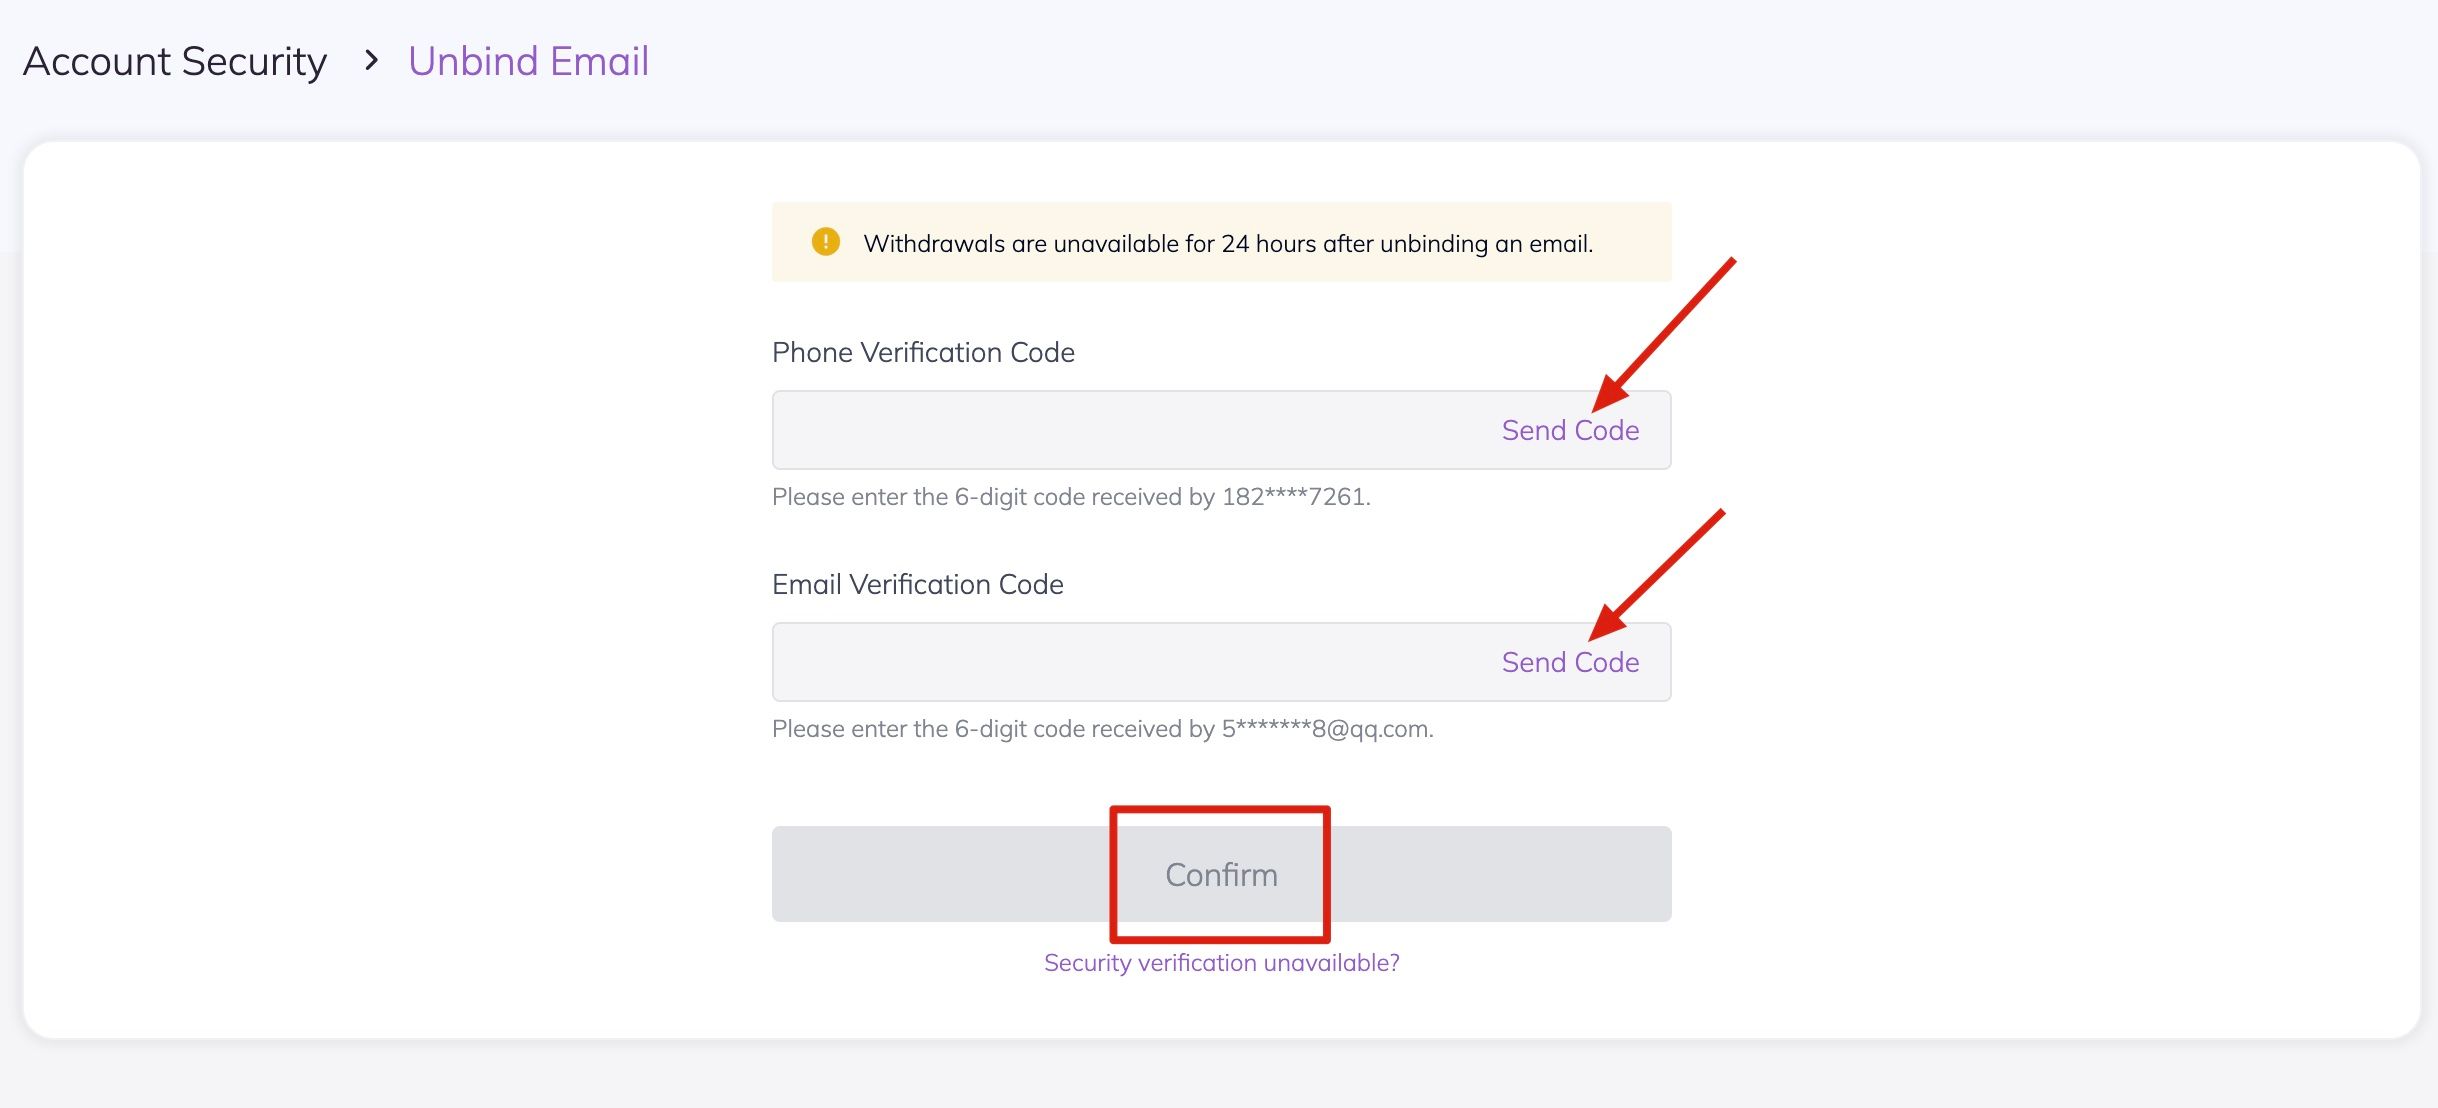Click the masked qq.com email address
Viewport: 2438px width, 1108px height.
coord(1326,729)
